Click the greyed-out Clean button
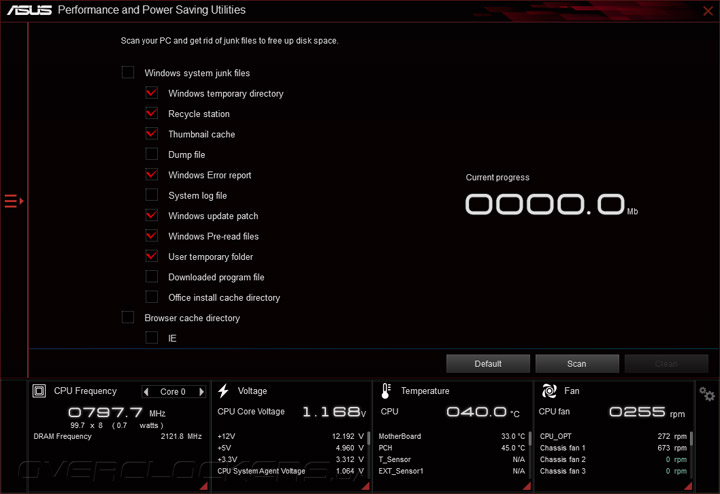Viewport: 720px width, 494px height. tap(666, 364)
